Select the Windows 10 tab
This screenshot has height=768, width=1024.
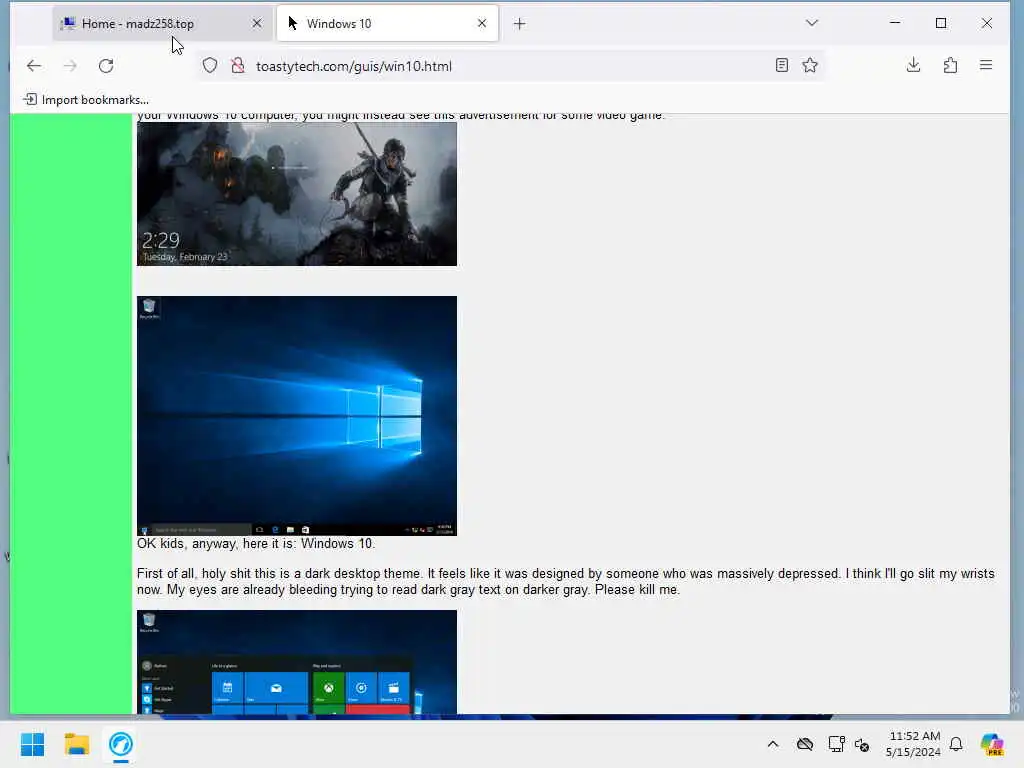(387, 24)
